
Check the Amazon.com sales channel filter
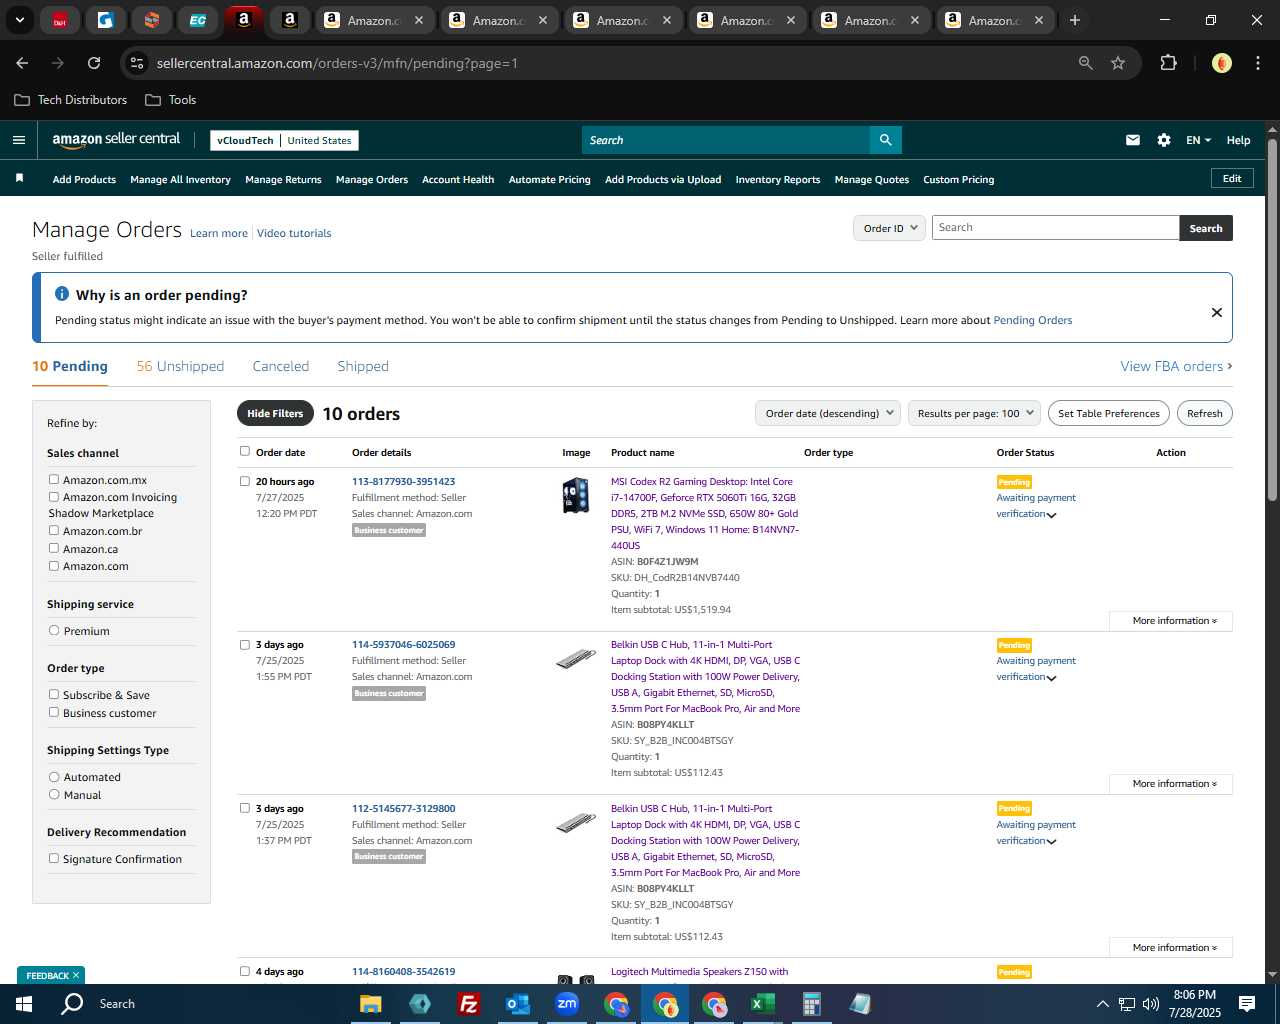(x=54, y=566)
